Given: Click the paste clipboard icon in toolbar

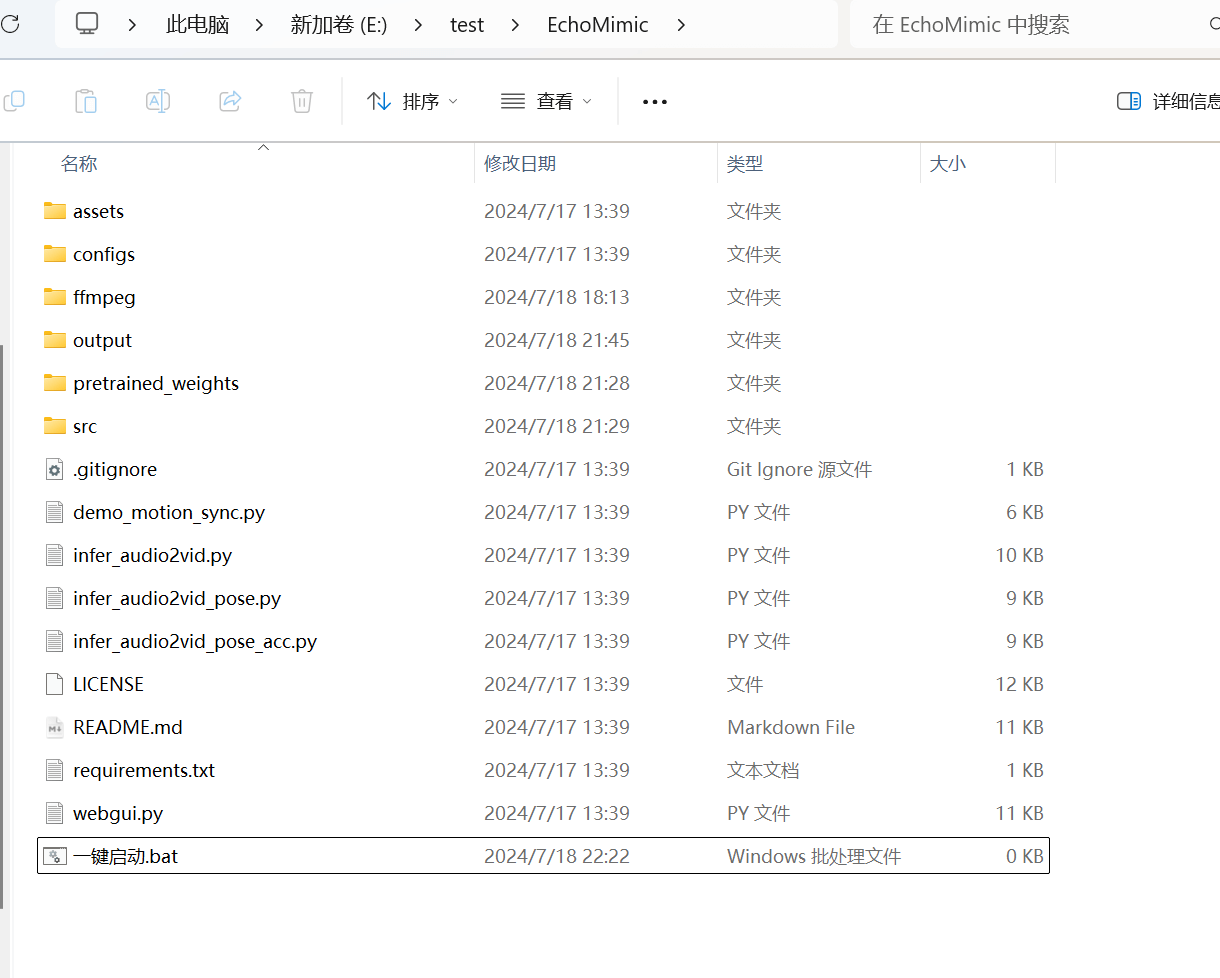Looking at the screenshot, I should click(86, 101).
